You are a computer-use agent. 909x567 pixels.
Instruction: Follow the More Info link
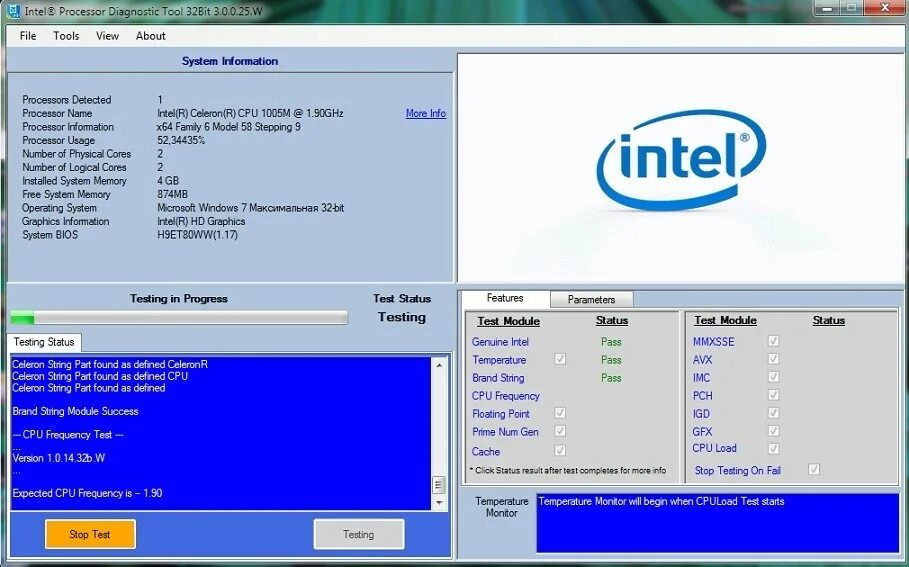coord(426,114)
